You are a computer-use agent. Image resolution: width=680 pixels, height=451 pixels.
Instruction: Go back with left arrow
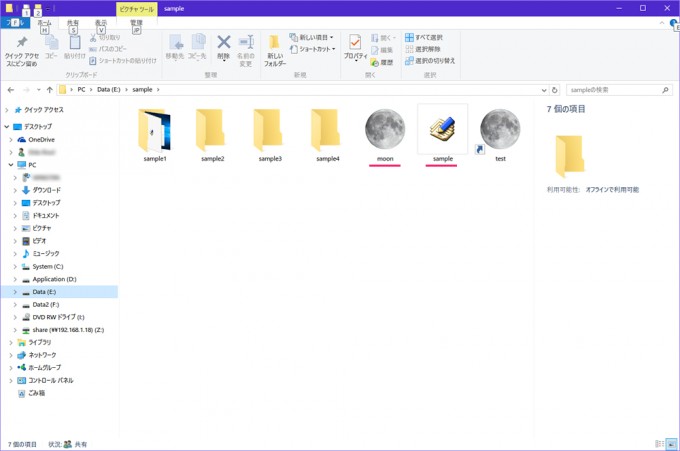click(11, 90)
